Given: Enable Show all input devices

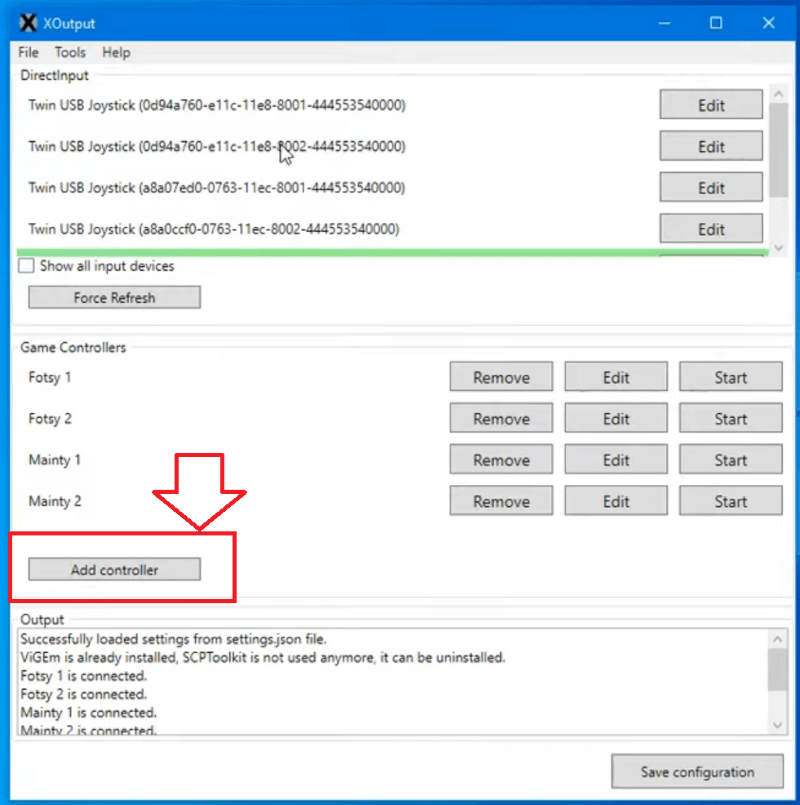Looking at the screenshot, I should point(25,265).
